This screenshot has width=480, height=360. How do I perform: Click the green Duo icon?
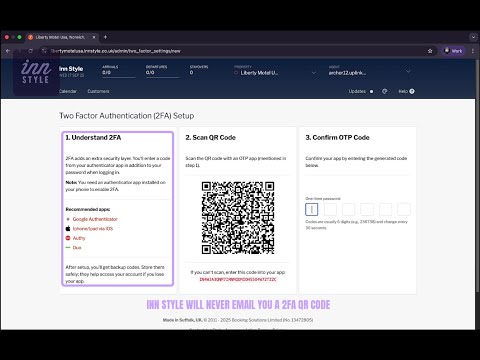68,248
